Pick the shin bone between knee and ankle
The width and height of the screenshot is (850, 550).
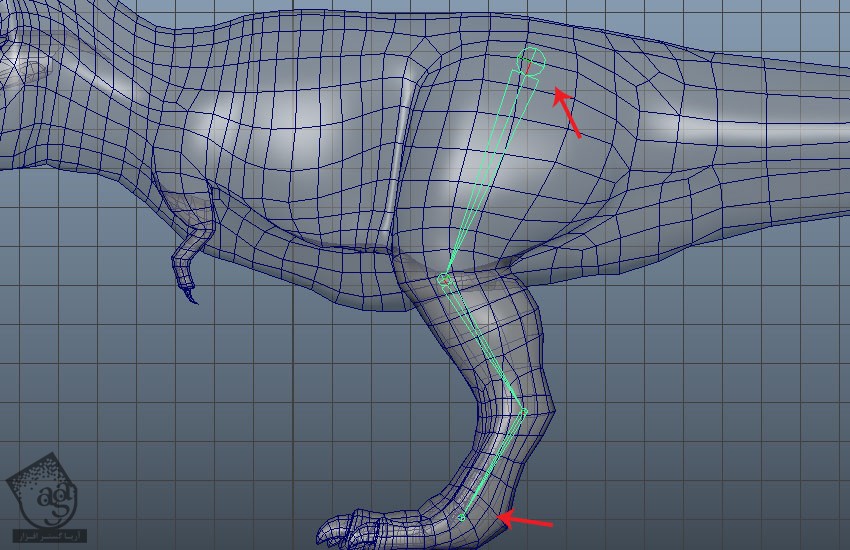click(x=485, y=347)
